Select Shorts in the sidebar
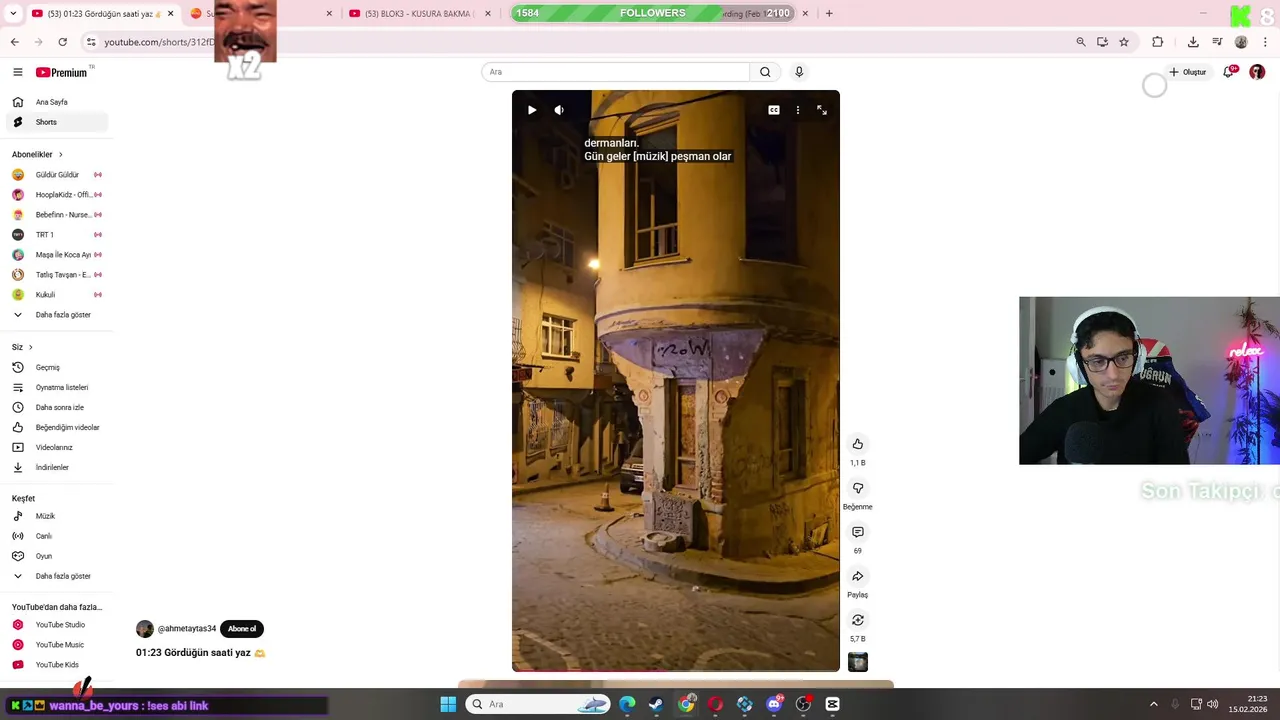 pyautogui.click(x=57, y=122)
